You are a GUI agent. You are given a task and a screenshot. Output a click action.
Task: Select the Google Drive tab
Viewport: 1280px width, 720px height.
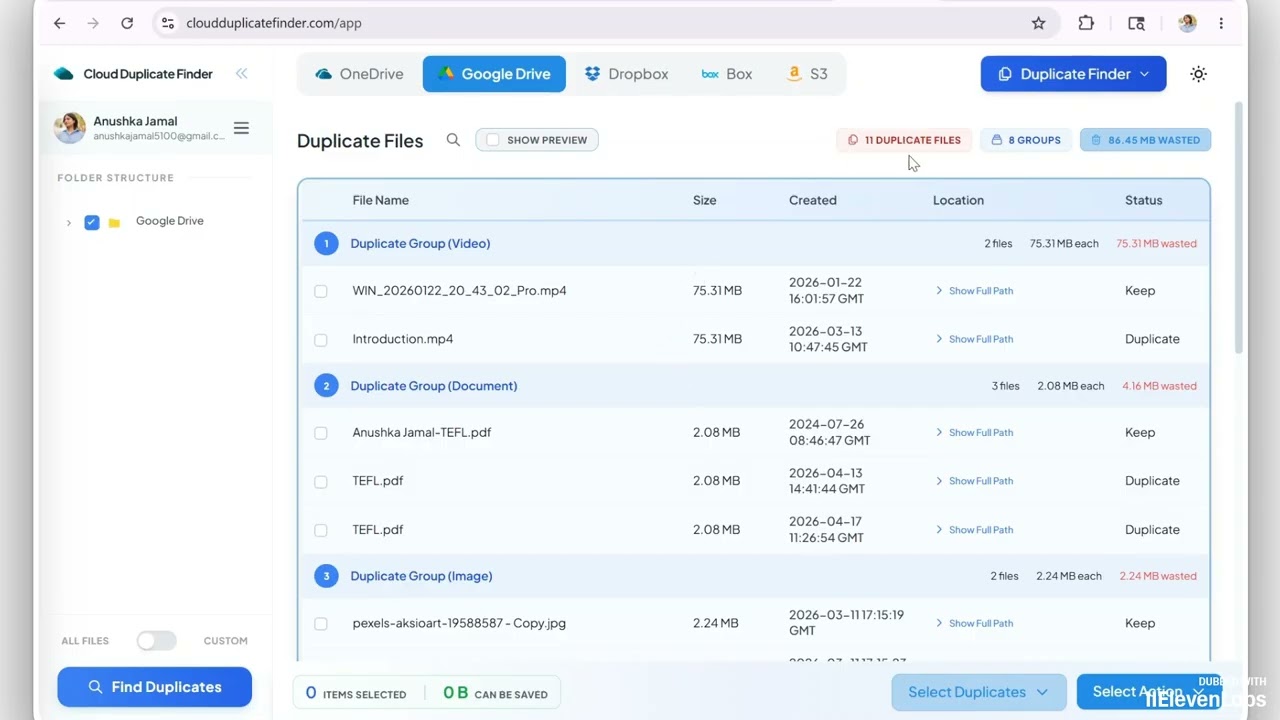click(494, 74)
